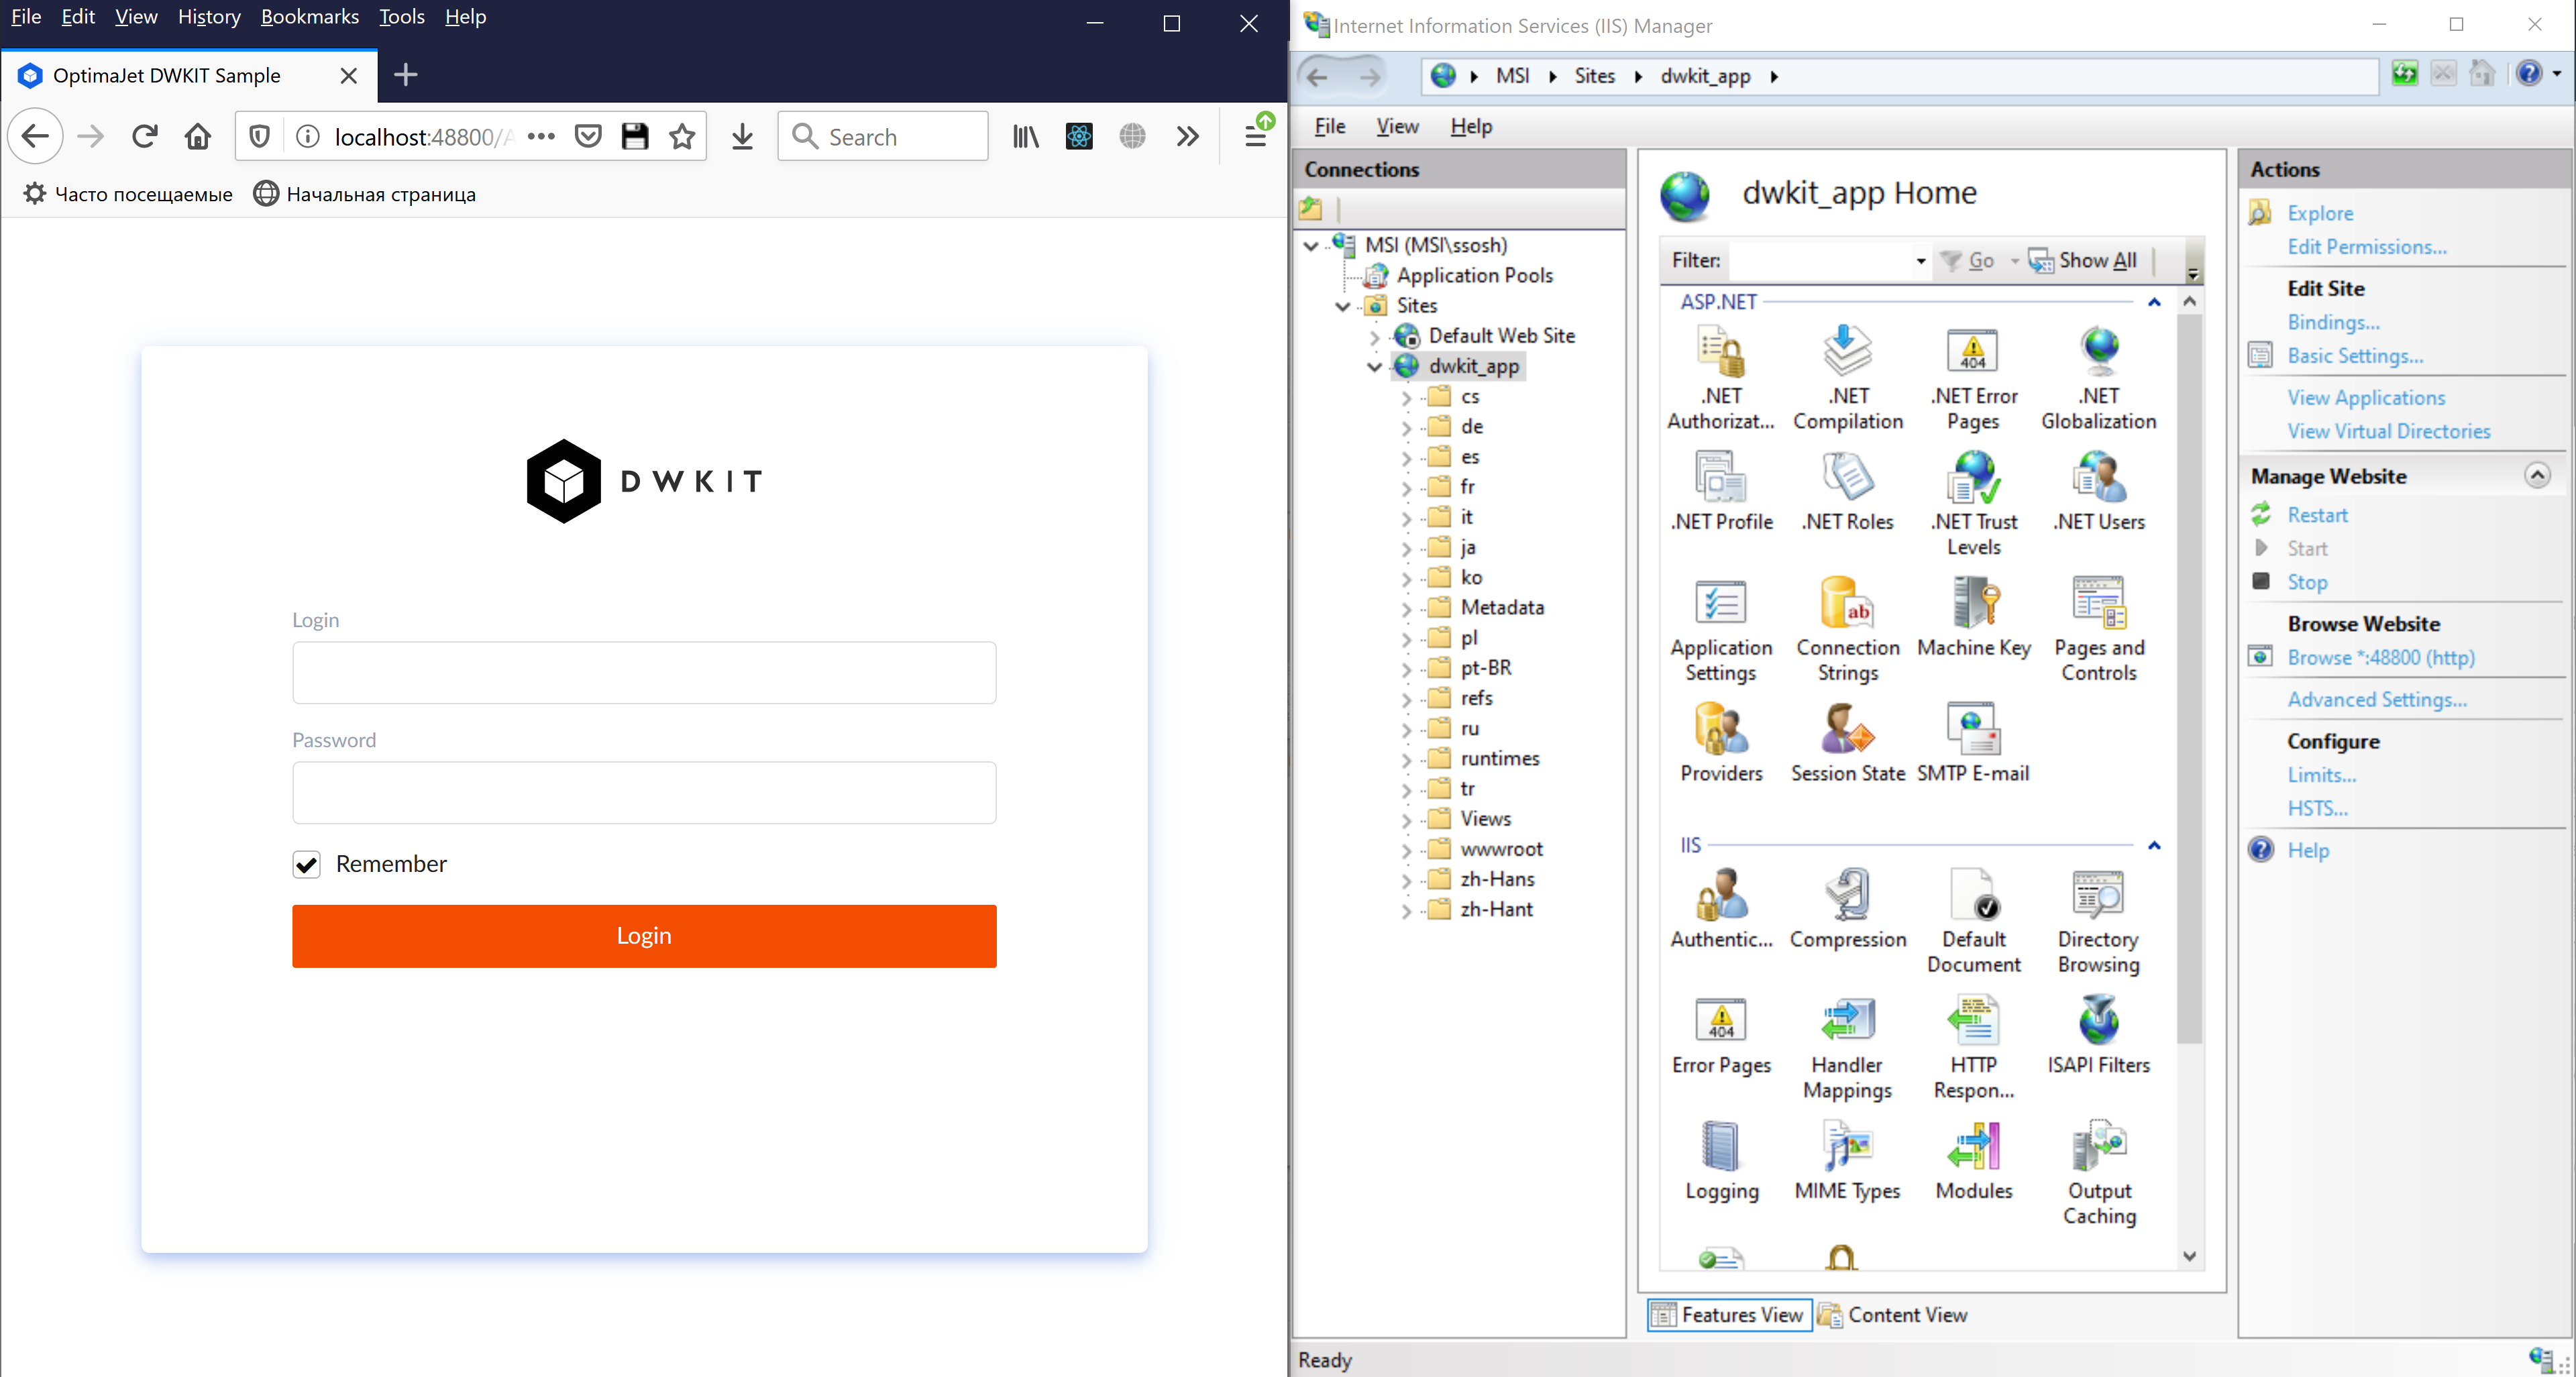The width and height of the screenshot is (2576, 1377).
Task: Click Show All filter button
Action: click(2083, 261)
